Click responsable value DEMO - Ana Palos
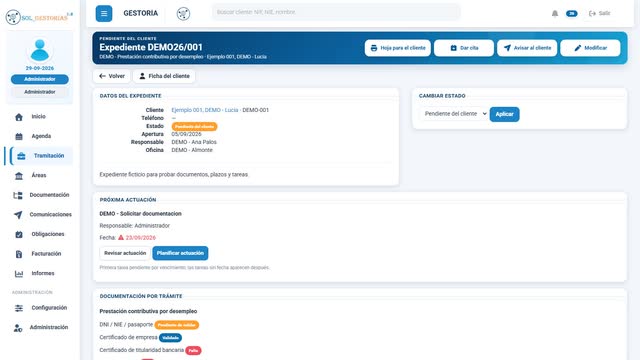The height and width of the screenshot is (360, 640). point(194,142)
